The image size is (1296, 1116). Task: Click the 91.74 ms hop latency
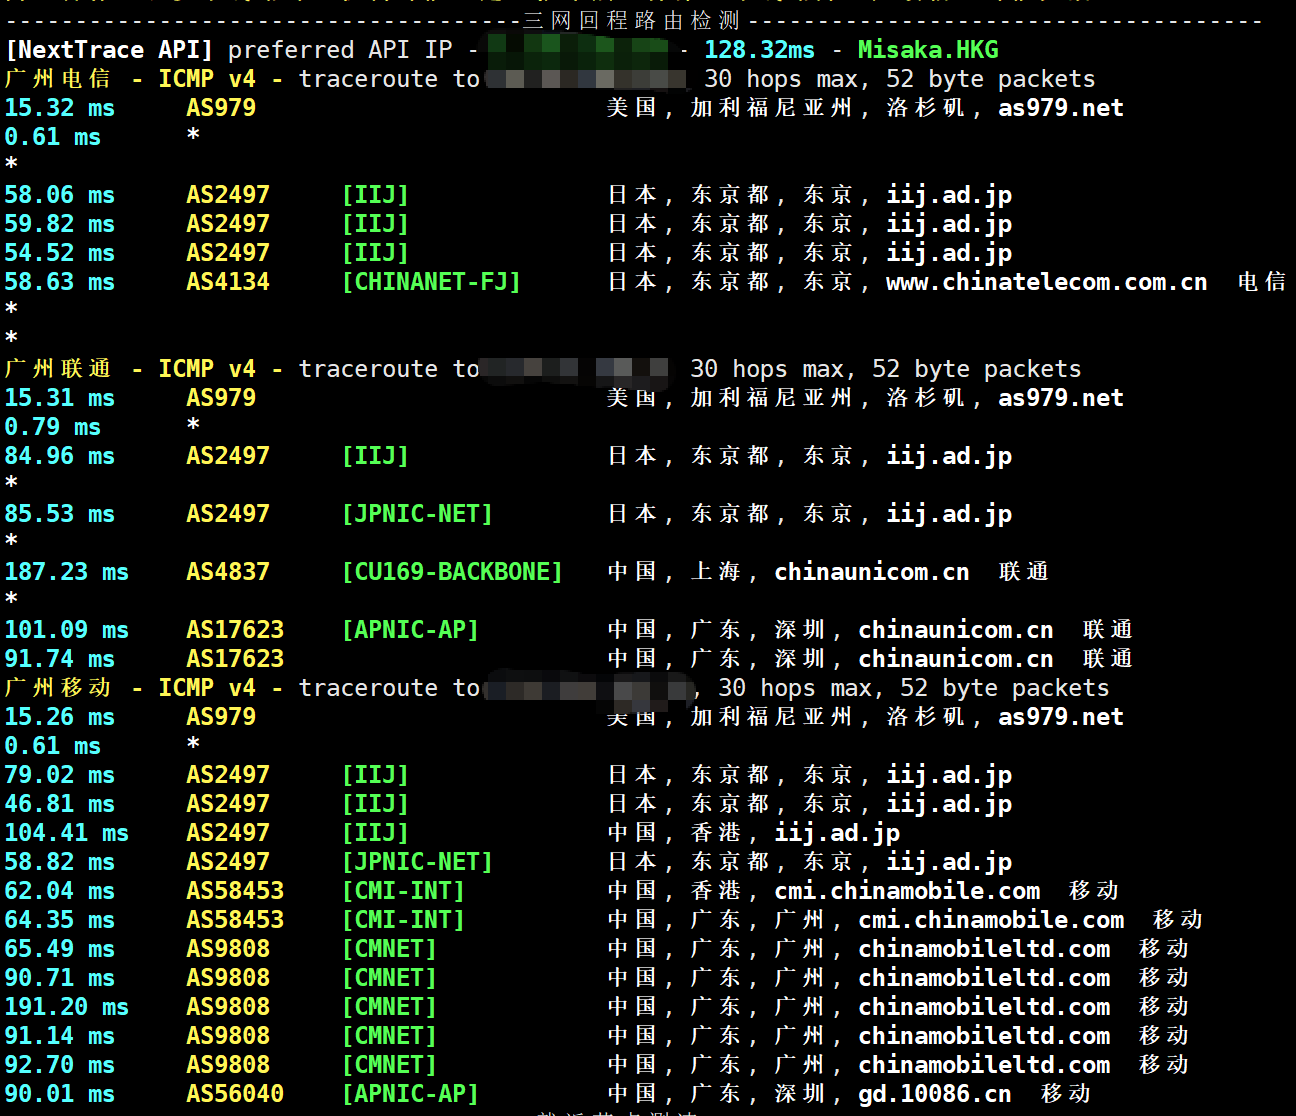point(60,659)
